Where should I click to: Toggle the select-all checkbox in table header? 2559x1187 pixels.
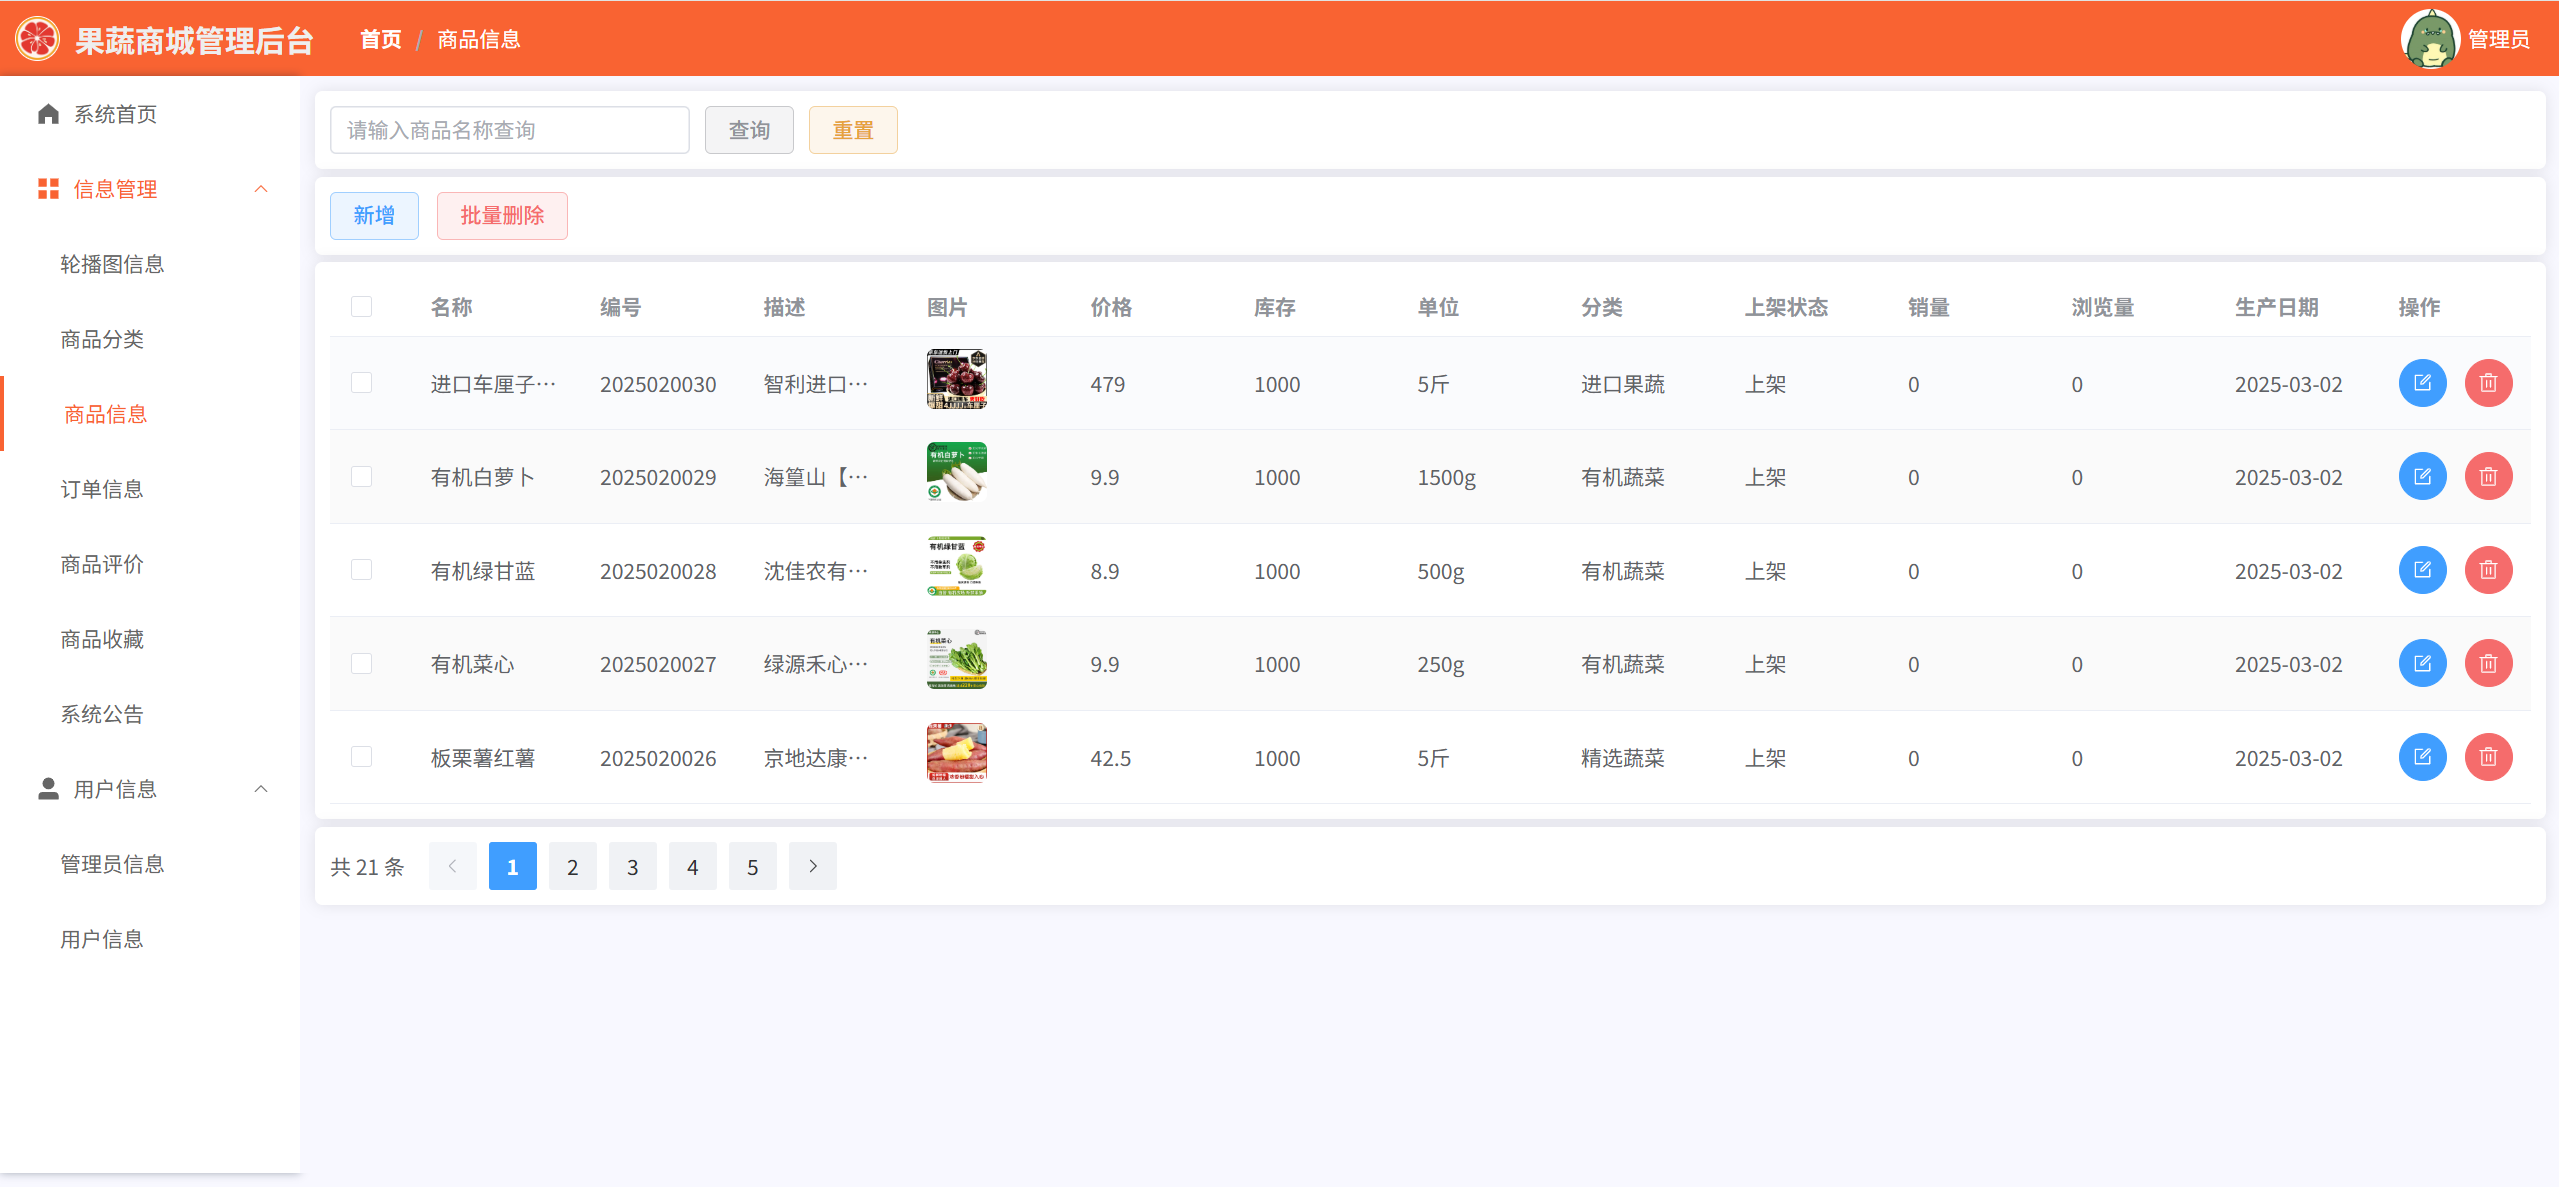pyautogui.click(x=361, y=306)
